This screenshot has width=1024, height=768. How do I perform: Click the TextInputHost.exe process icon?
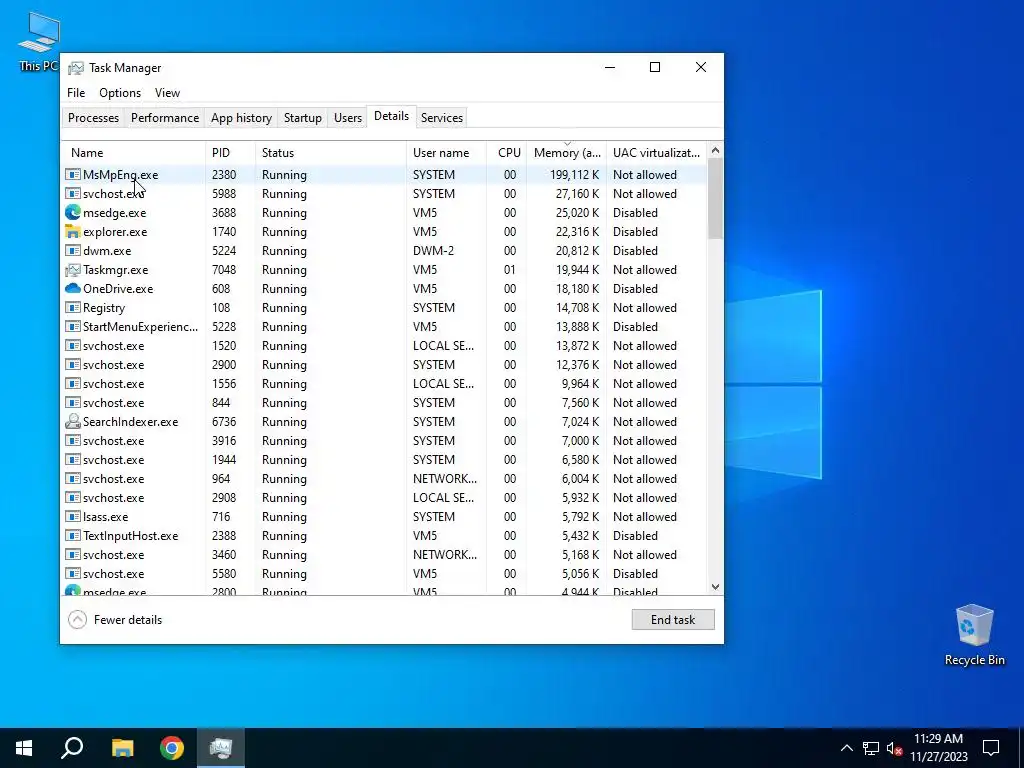pyautogui.click(x=72, y=536)
